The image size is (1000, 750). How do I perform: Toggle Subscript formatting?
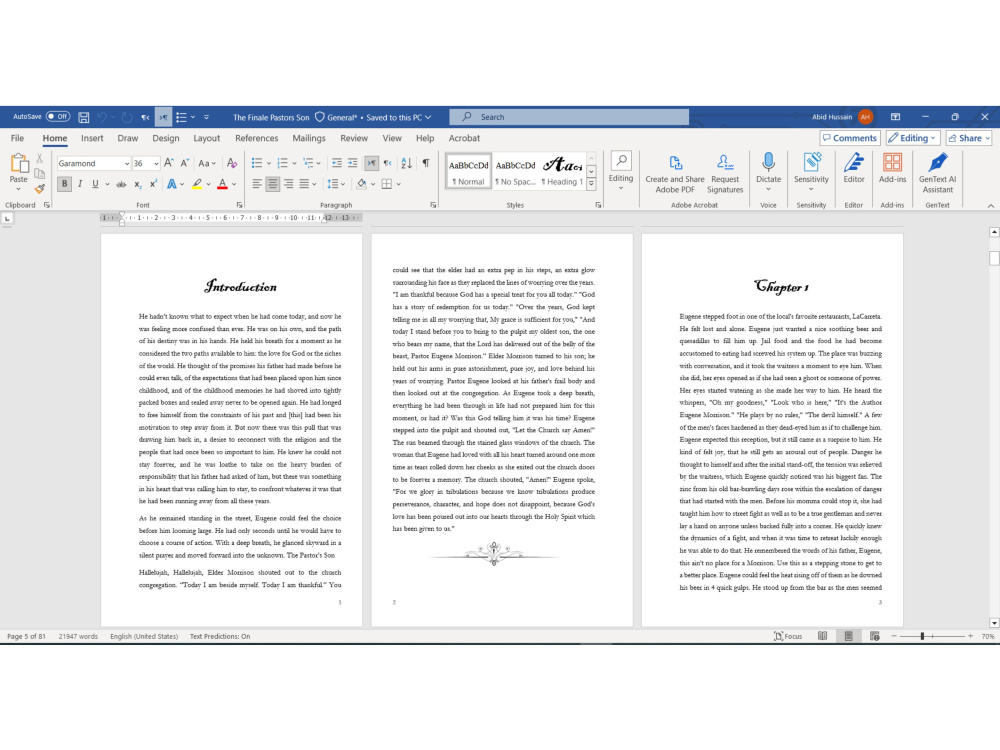pyautogui.click(x=138, y=184)
